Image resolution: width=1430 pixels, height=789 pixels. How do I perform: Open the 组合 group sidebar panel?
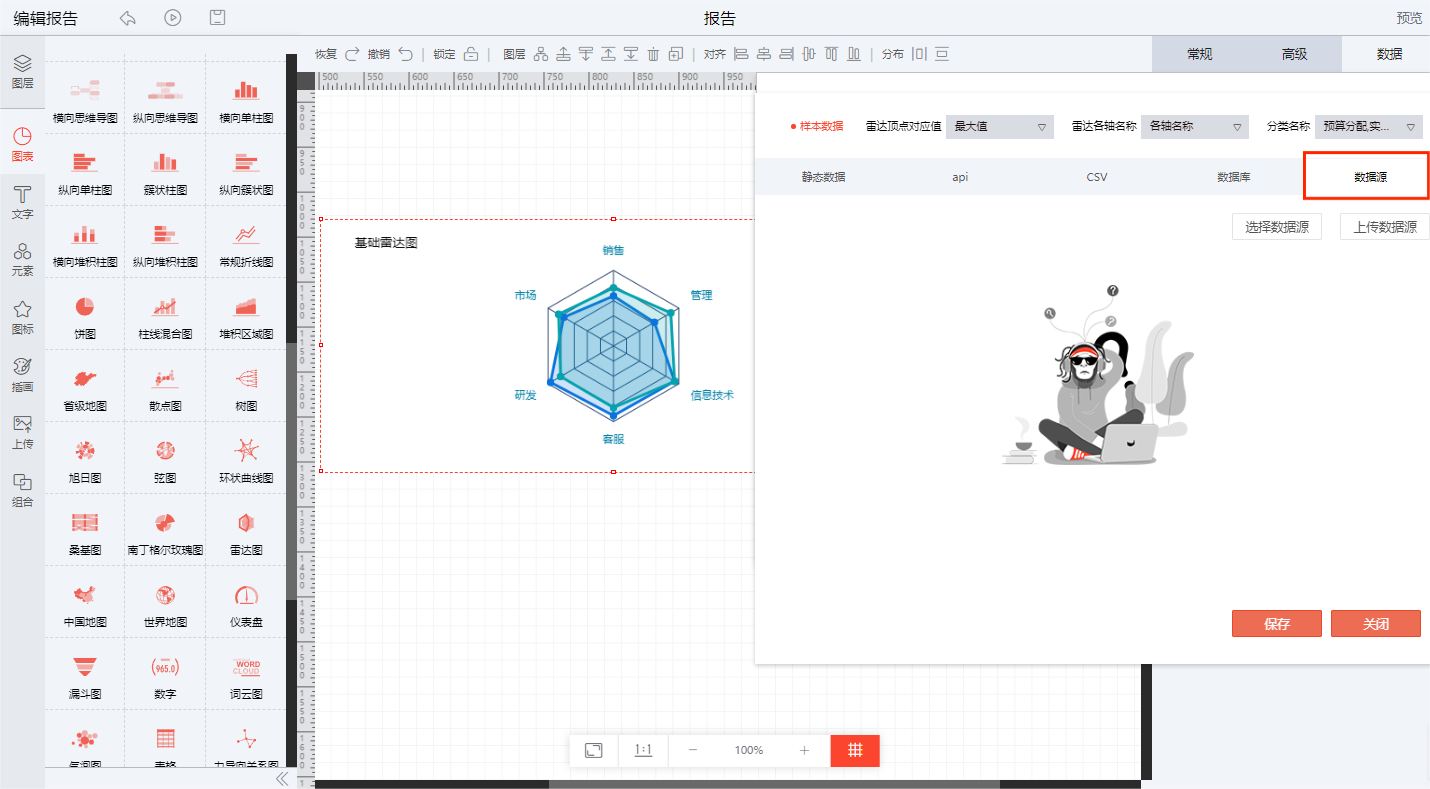22,490
